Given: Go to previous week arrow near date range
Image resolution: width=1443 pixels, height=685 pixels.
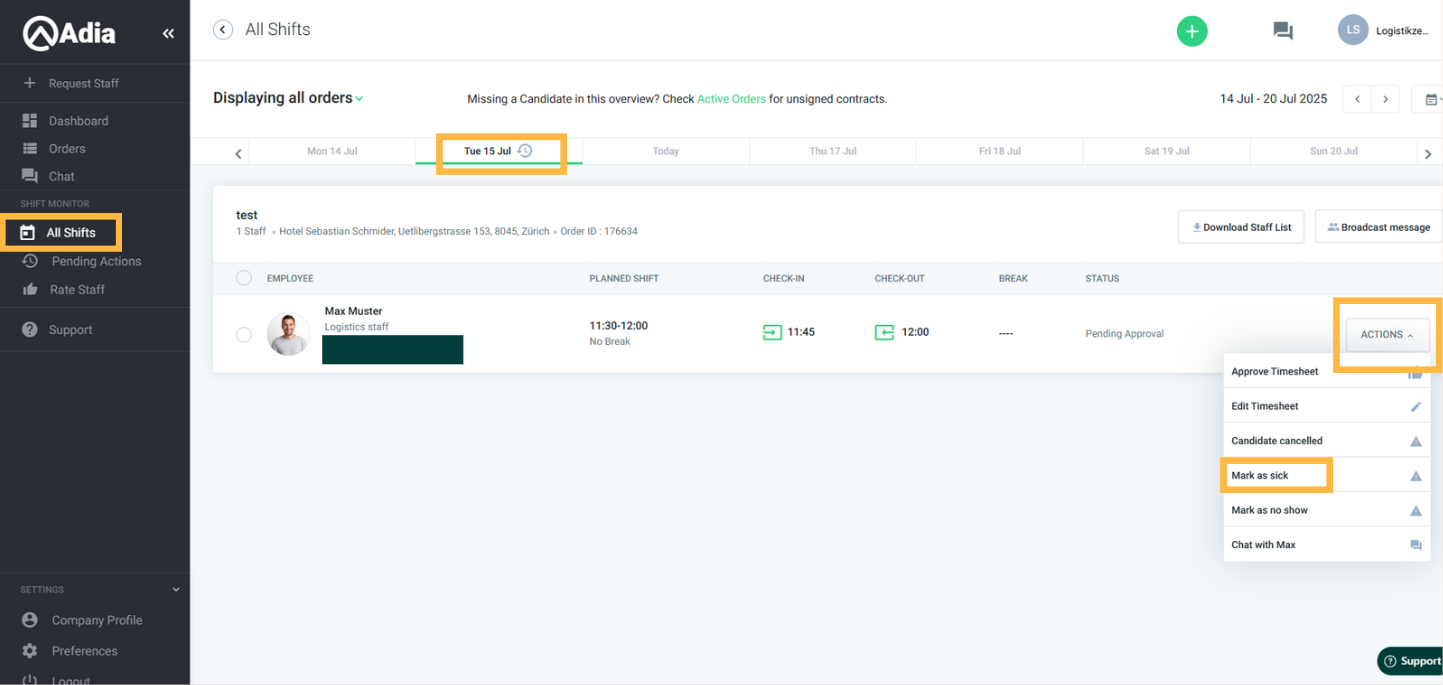Looking at the screenshot, I should pyautogui.click(x=1357, y=99).
